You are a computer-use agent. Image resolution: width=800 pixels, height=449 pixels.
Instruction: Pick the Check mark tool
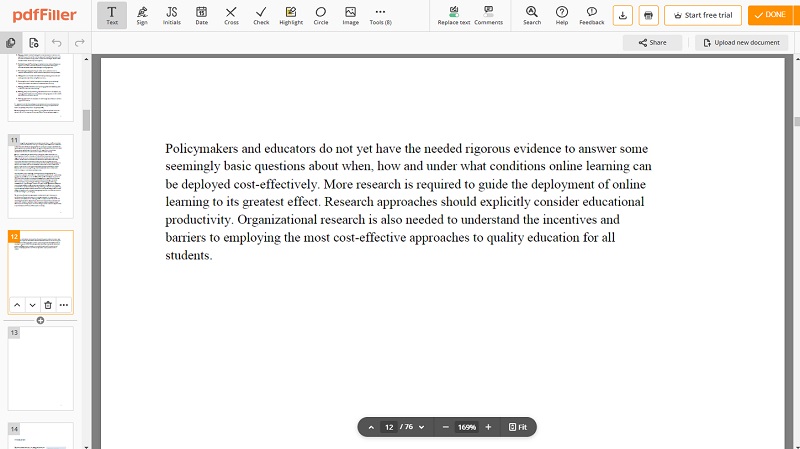(261, 15)
